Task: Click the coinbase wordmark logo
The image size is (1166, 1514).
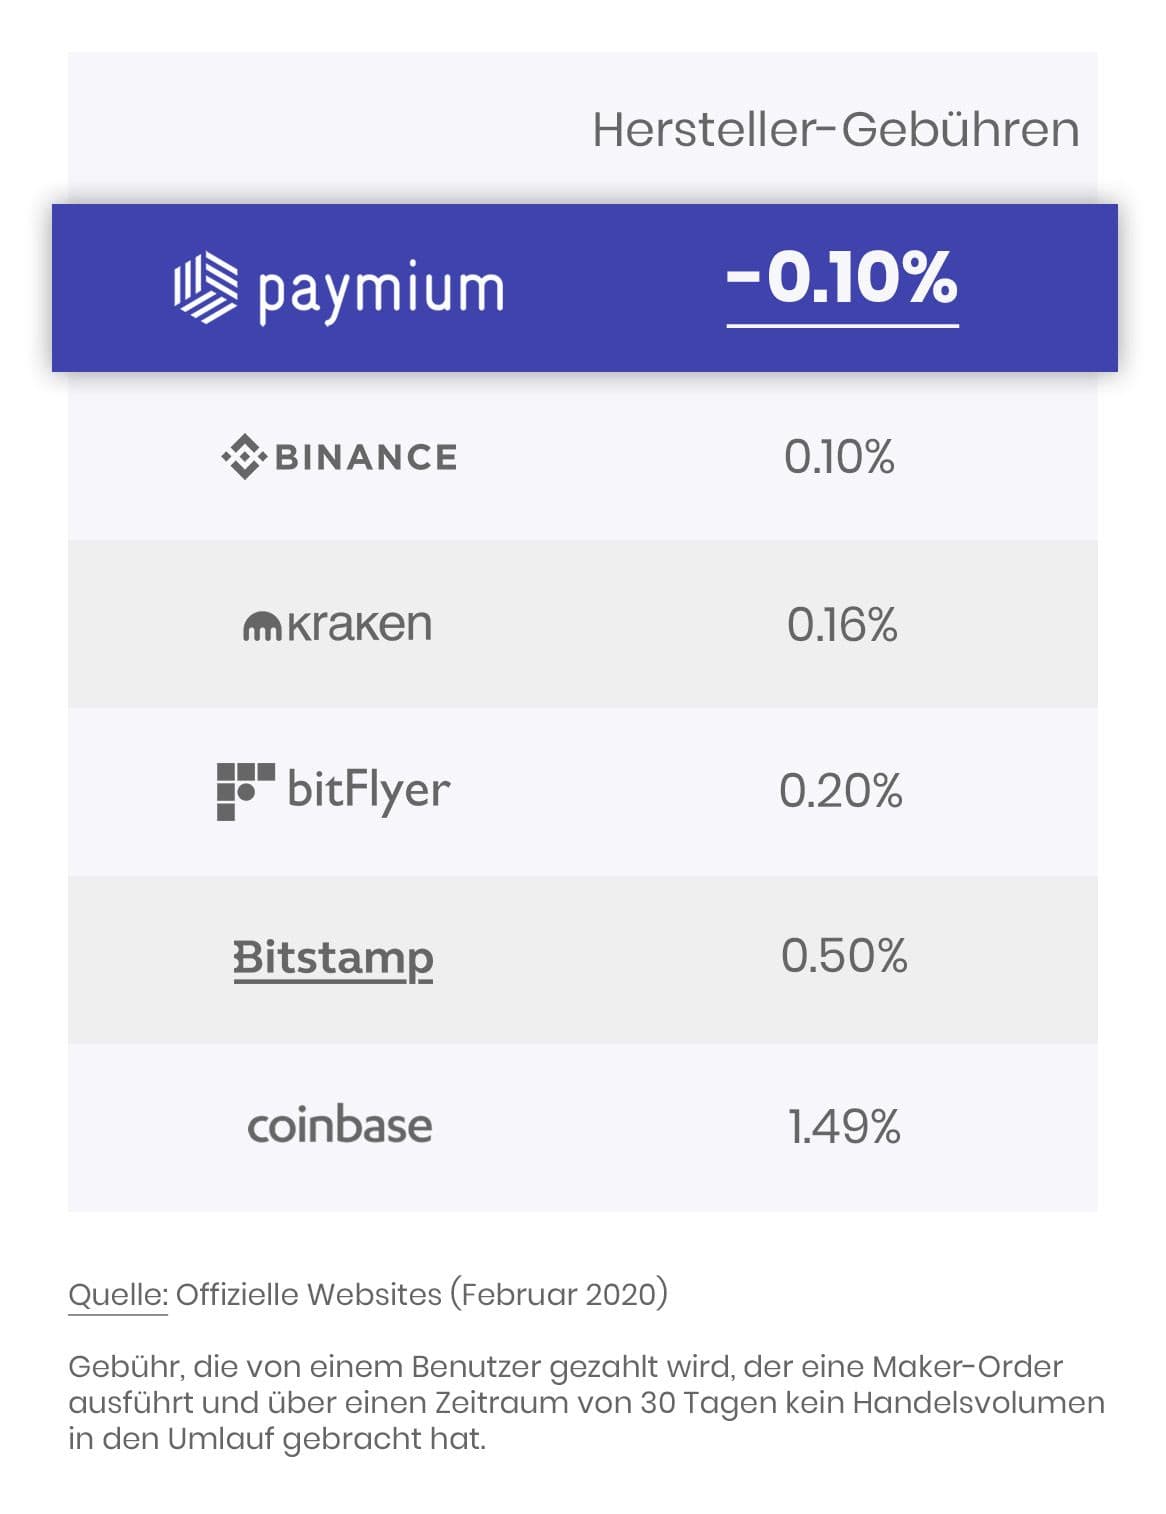Action: coord(340,1126)
